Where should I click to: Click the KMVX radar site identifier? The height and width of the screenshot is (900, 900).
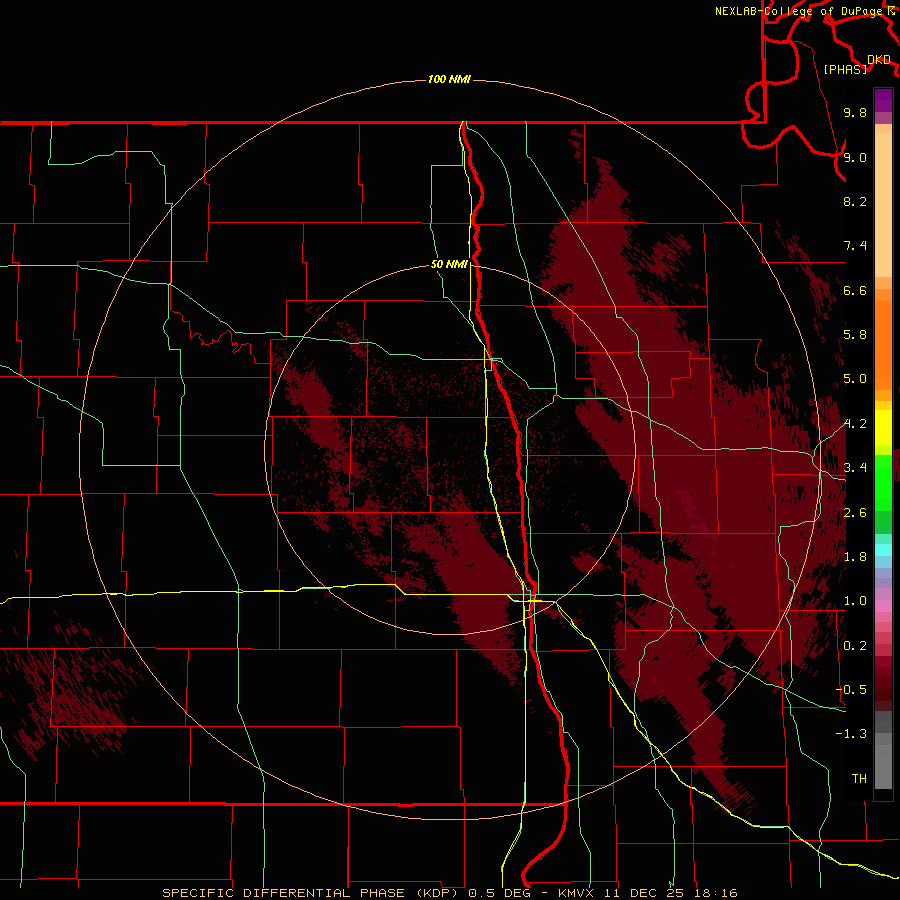click(x=577, y=893)
